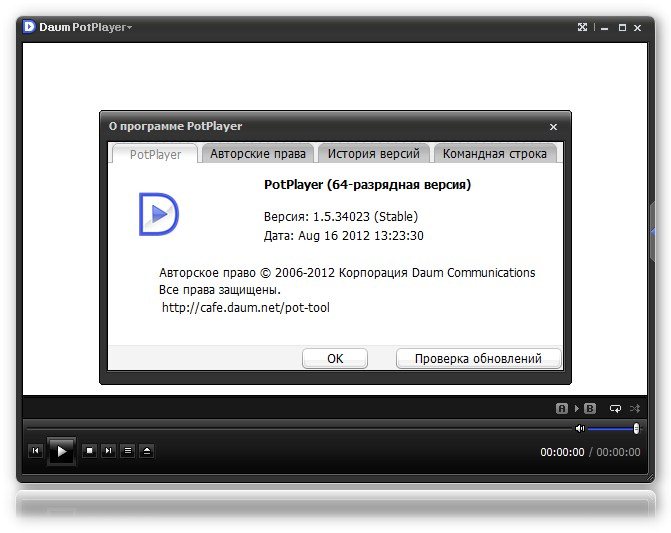Image resolution: width=671 pixels, height=533 pixels.
Task: Click the resize grip at window corner
Action: pyautogui.click(x=650, y=477)
